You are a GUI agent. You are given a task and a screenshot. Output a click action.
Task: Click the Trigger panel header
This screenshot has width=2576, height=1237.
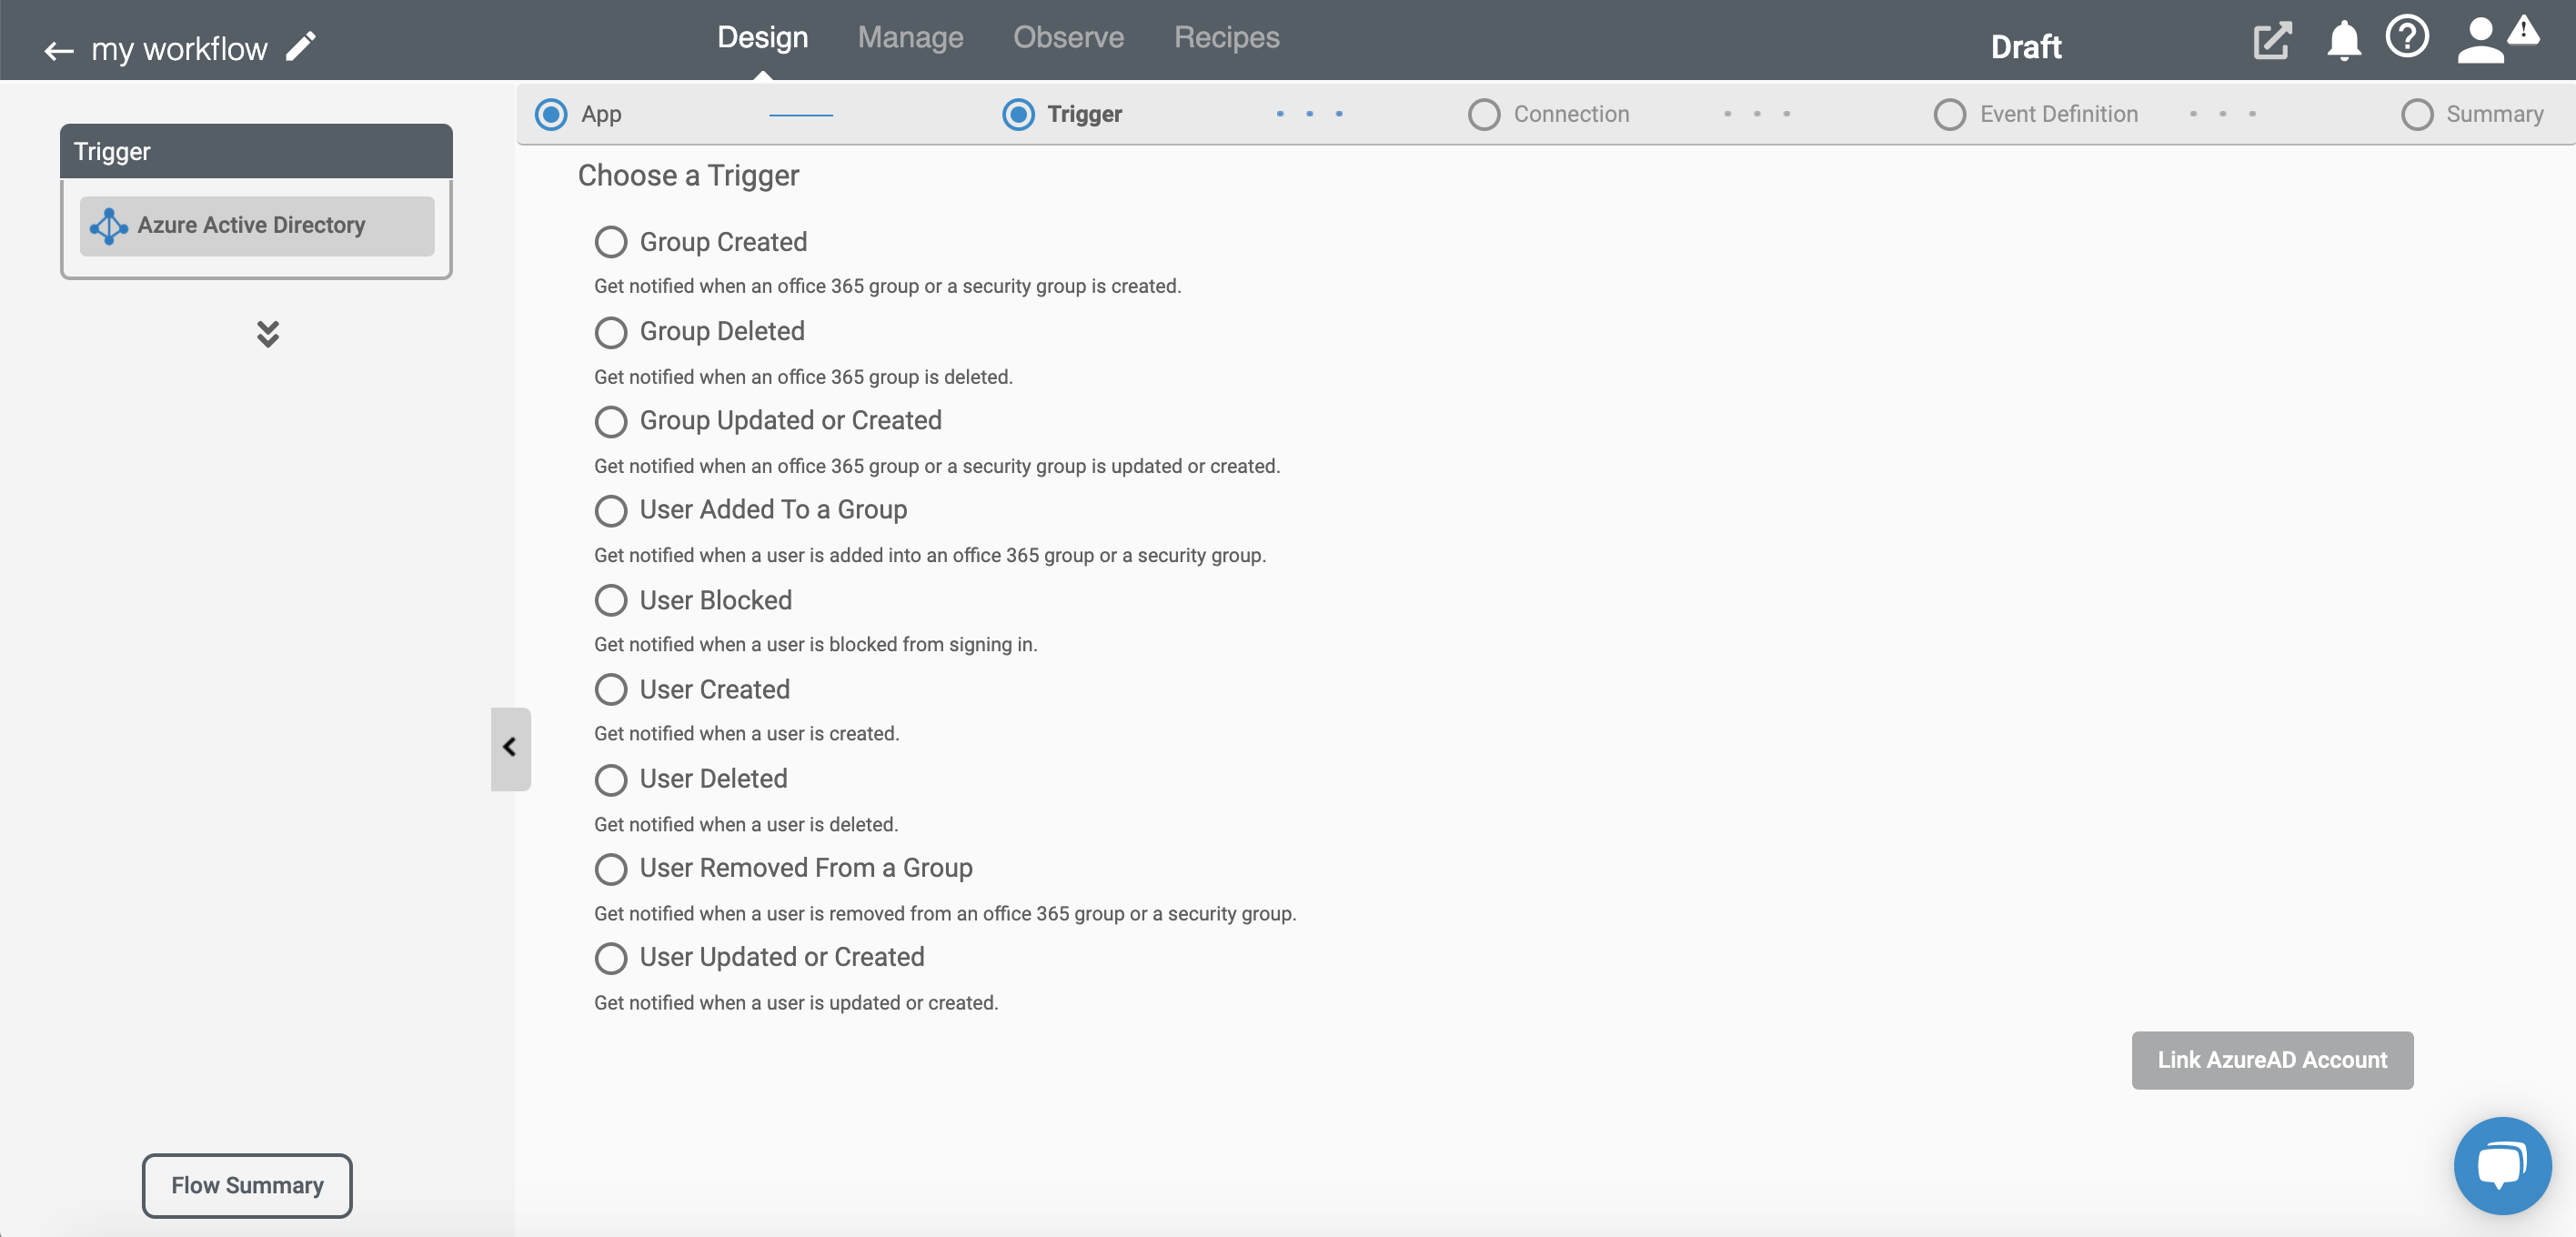tap(256, 152)
